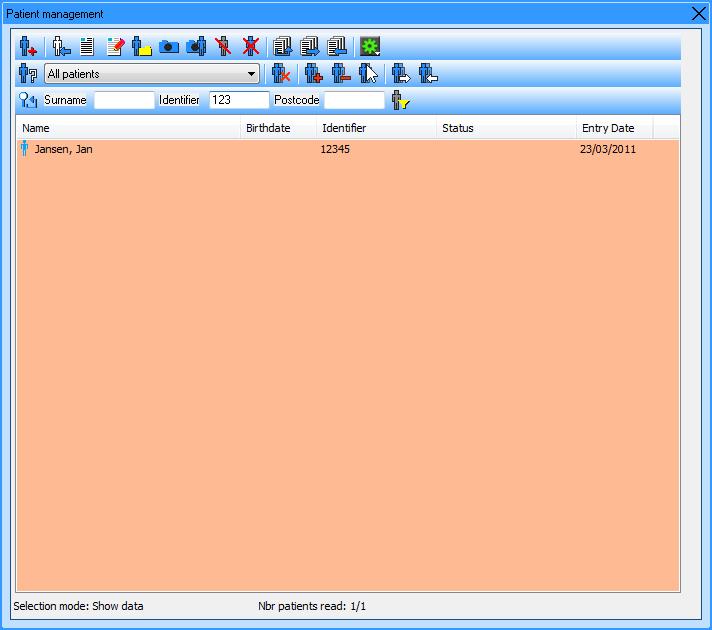
Task: Click the edit patient notes pencil icon
Action: 115,46
